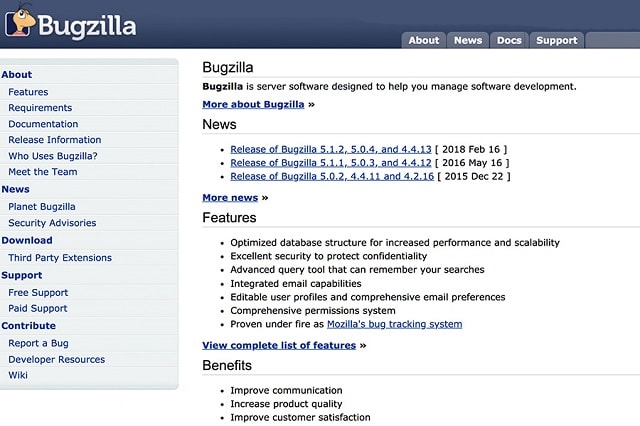Open the News tab in header
The height and width of the screenshot is (426, 640).
point(468,40)
